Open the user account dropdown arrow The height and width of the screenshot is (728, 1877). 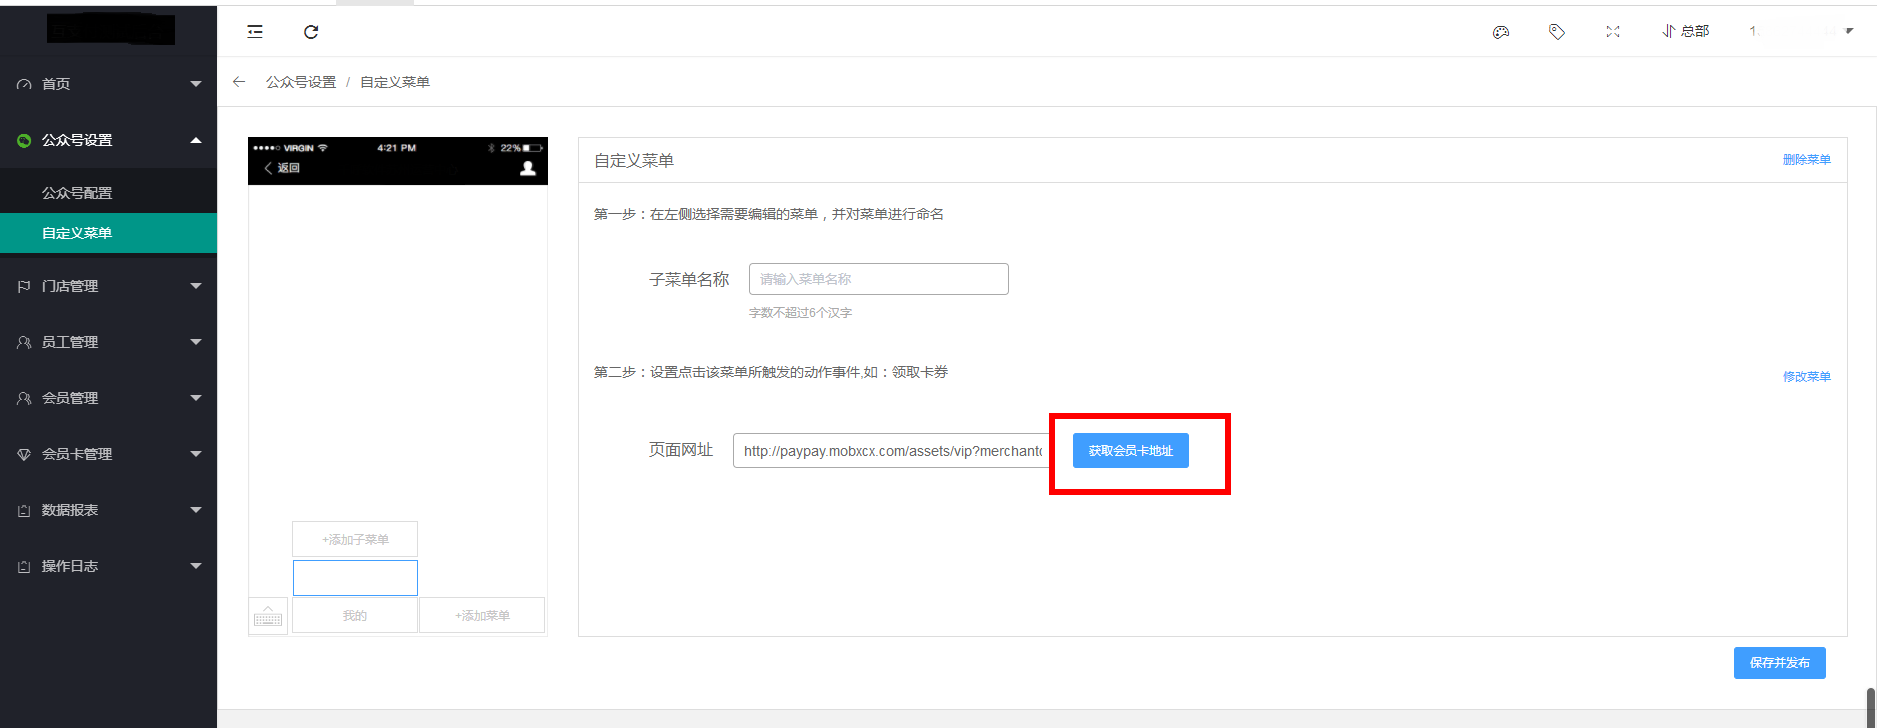pos(1849,31)
